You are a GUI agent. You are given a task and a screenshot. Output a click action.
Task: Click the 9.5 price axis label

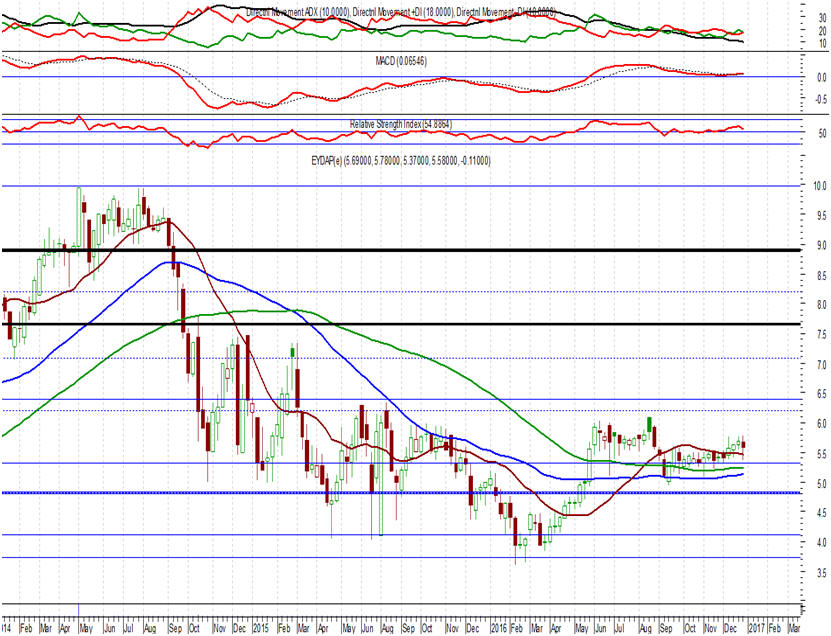[x=821, y=216]
